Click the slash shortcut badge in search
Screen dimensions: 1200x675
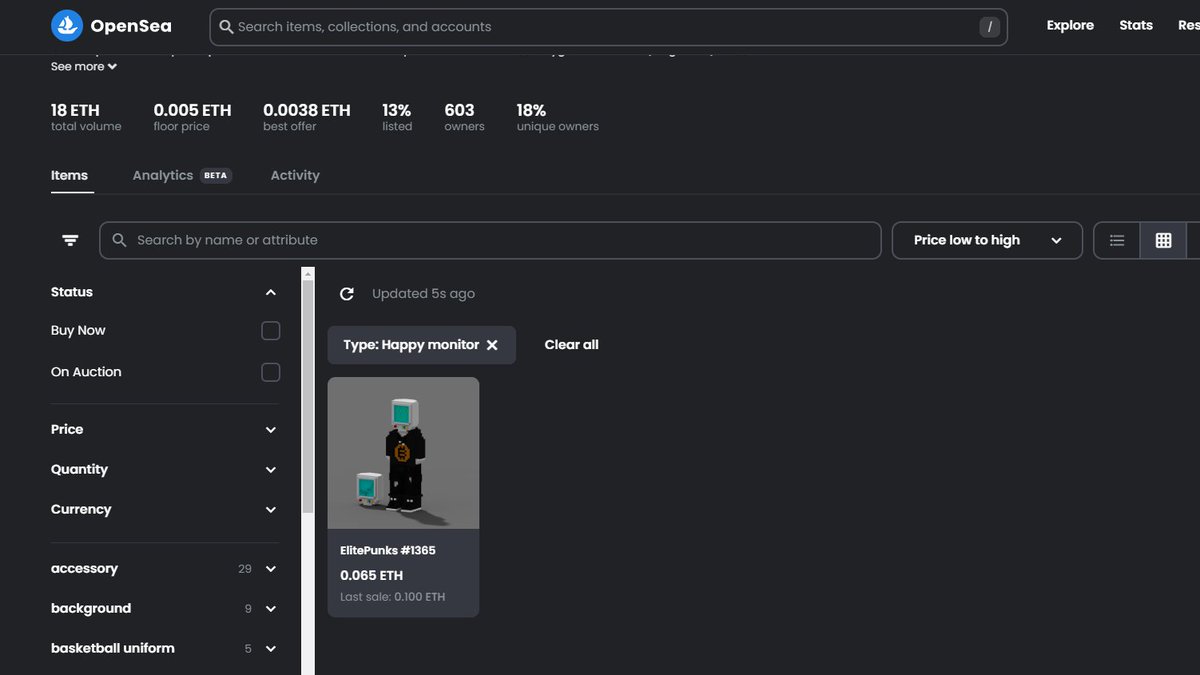[989, 27]
